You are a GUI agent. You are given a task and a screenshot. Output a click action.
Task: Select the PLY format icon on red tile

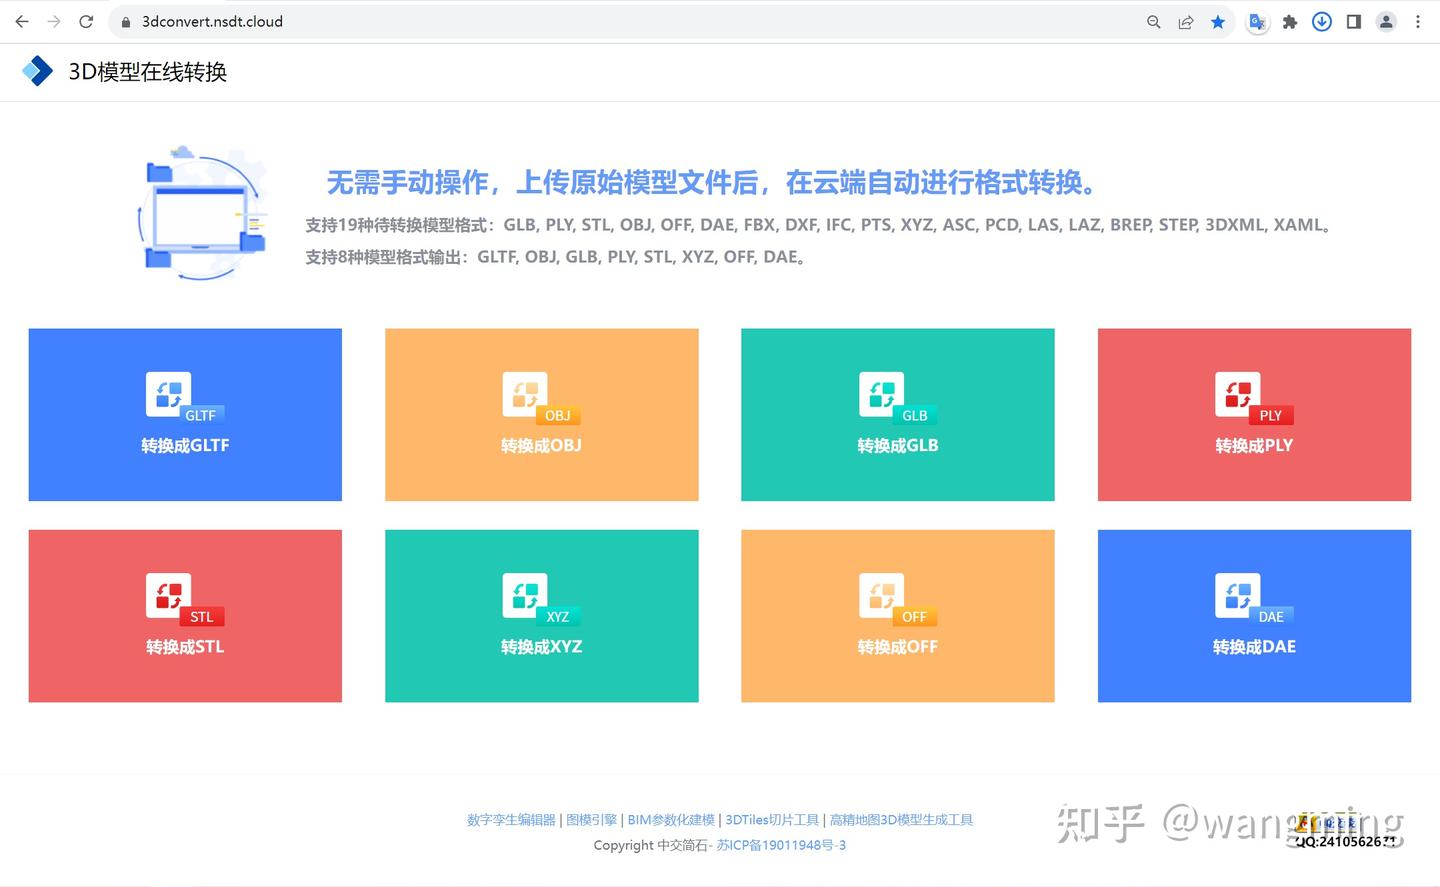pyautogui.click(x=1237, y=393)
